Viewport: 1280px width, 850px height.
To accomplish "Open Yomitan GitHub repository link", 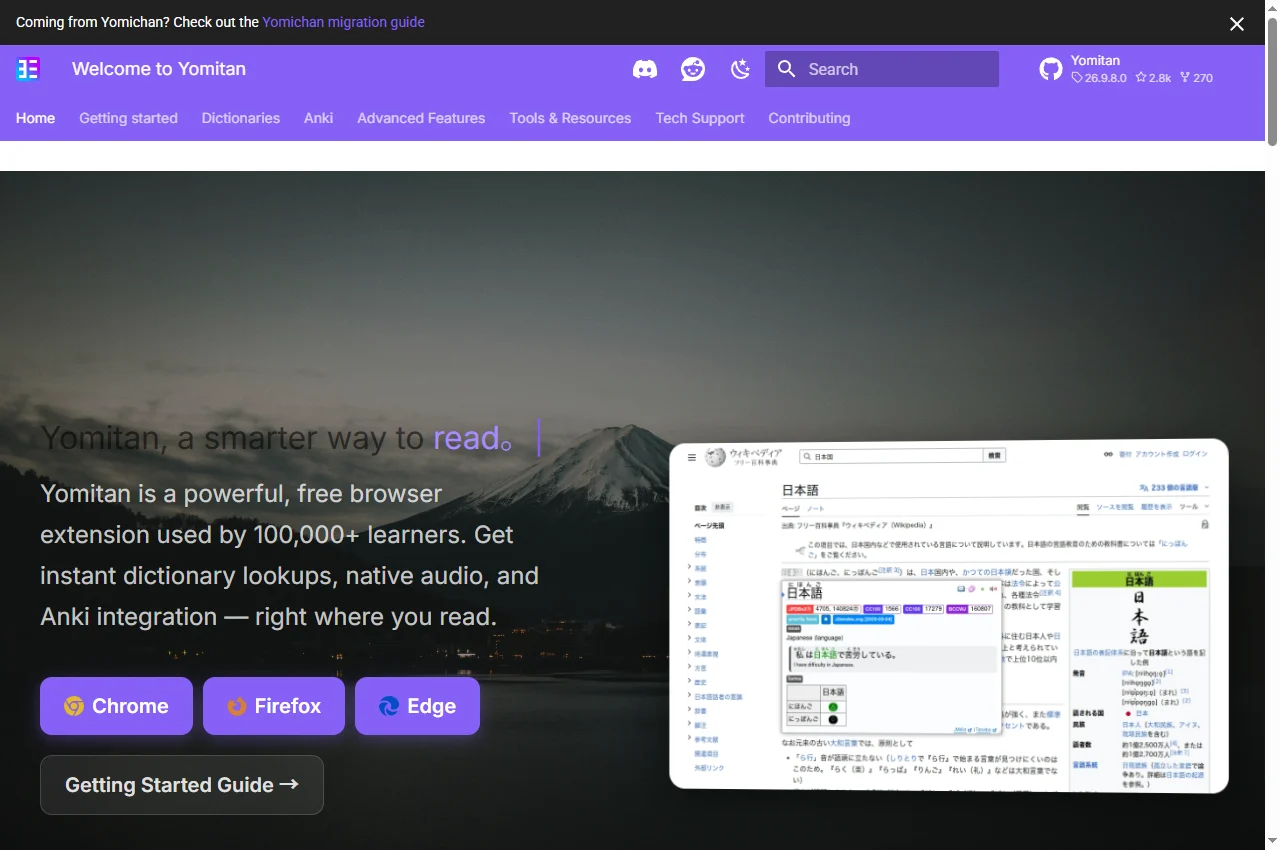I will click(1126, 69).
